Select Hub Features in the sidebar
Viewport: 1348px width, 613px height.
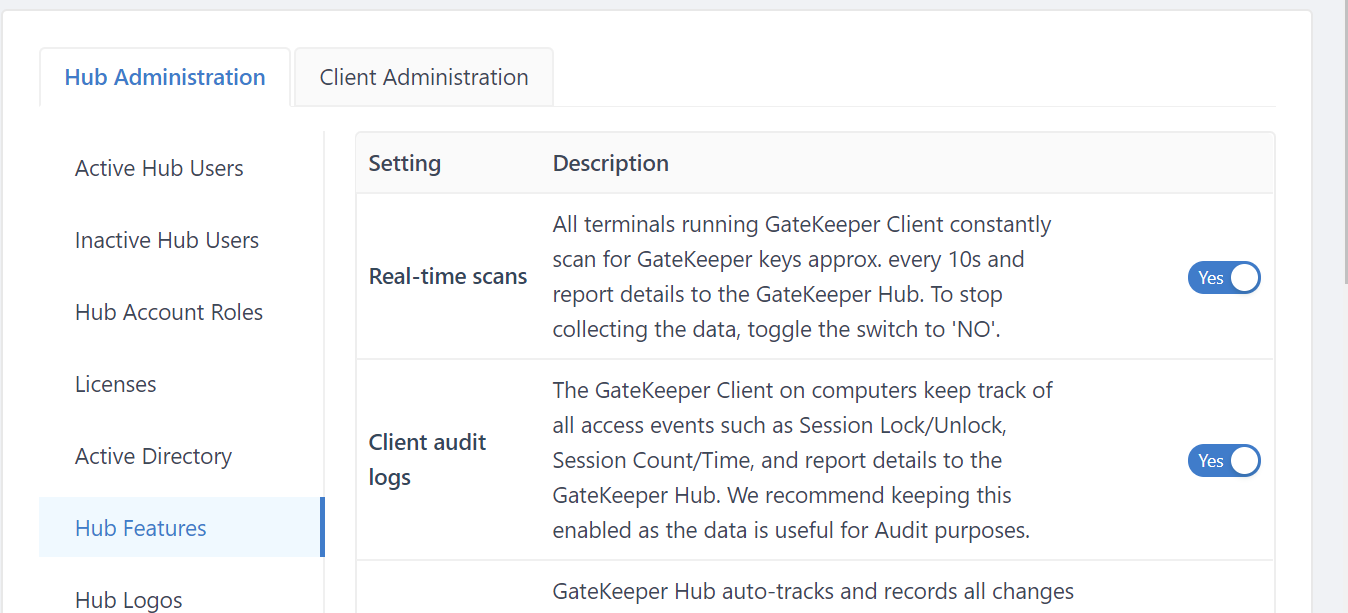coord(141,528)
